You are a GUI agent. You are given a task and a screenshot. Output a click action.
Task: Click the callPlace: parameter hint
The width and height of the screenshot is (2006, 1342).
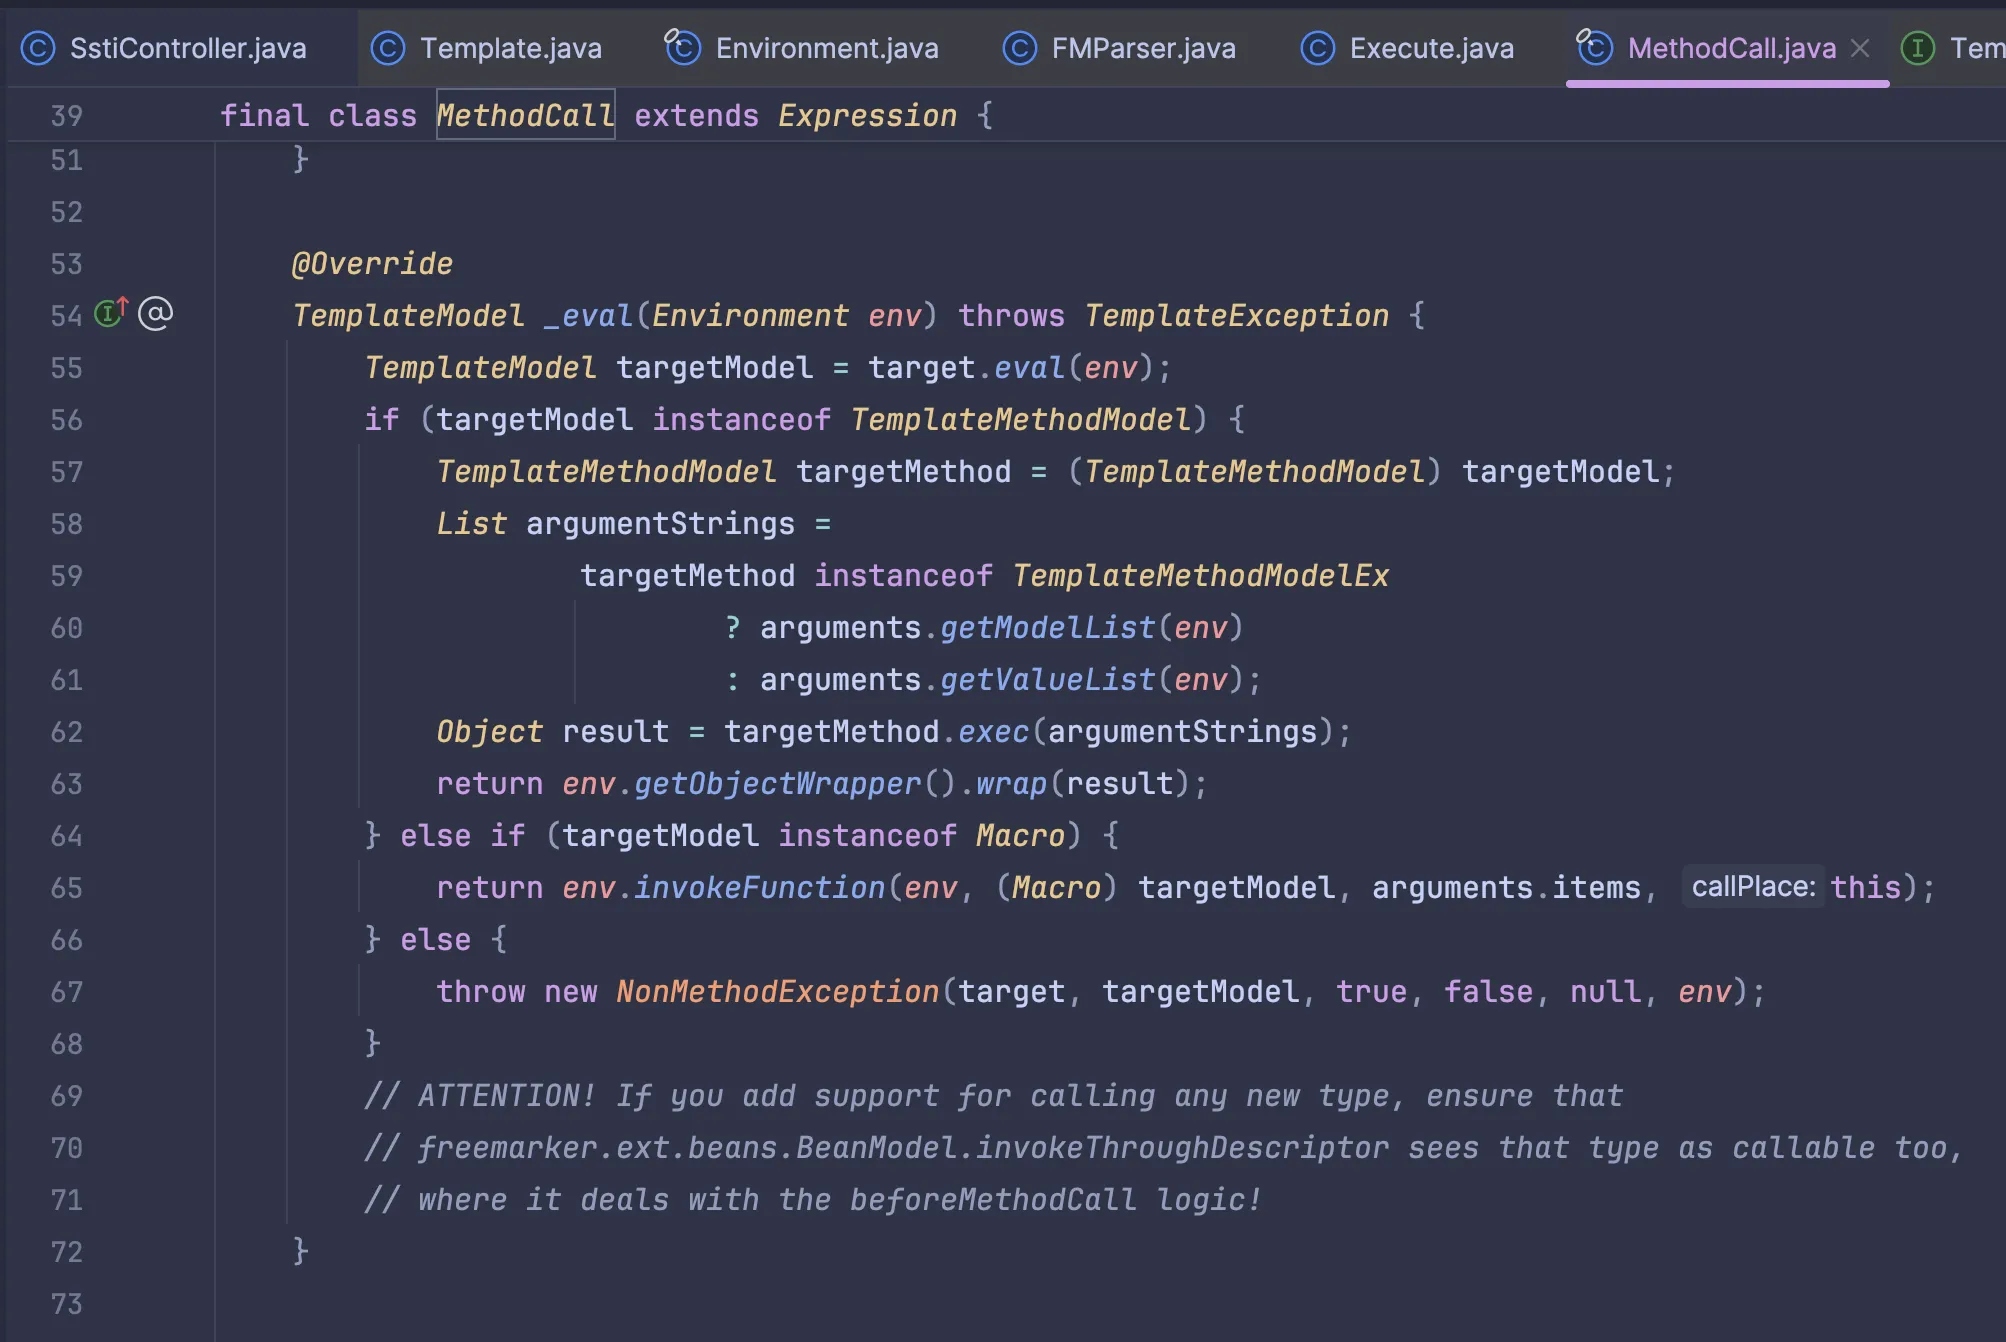(x=1753, y=887)
